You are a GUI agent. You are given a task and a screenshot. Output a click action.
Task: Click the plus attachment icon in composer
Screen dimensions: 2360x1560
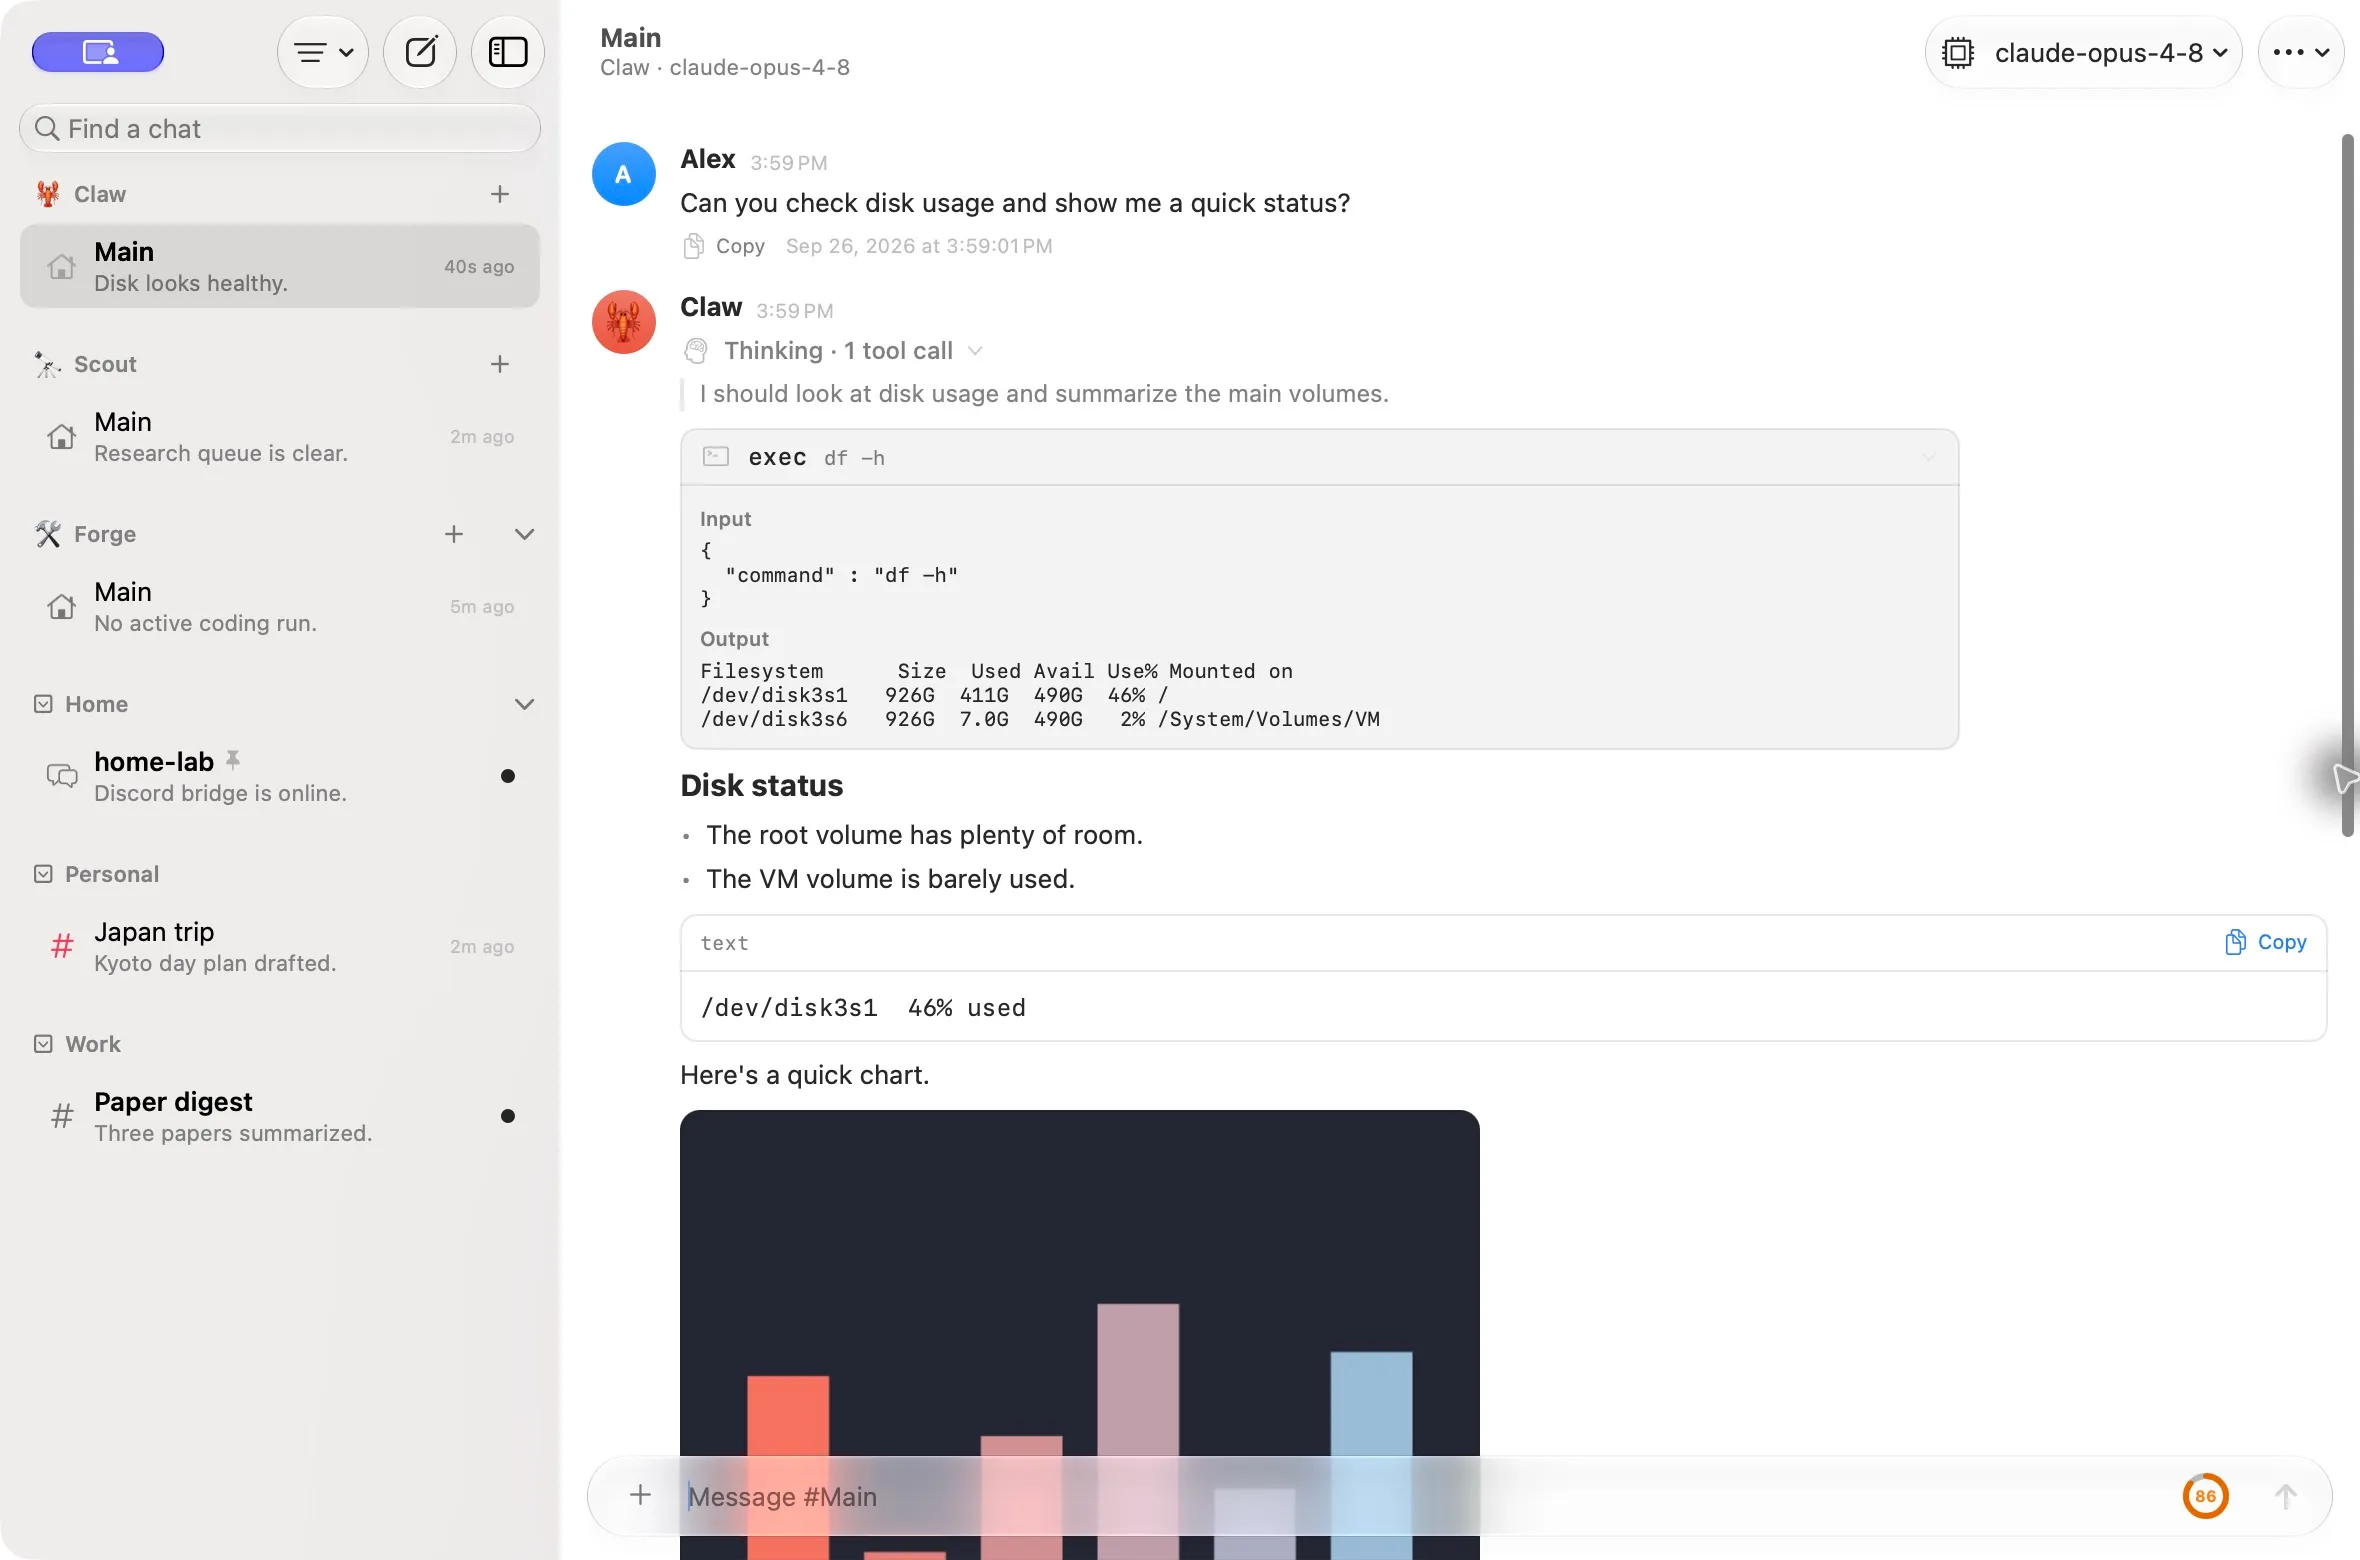[641, 1495]
